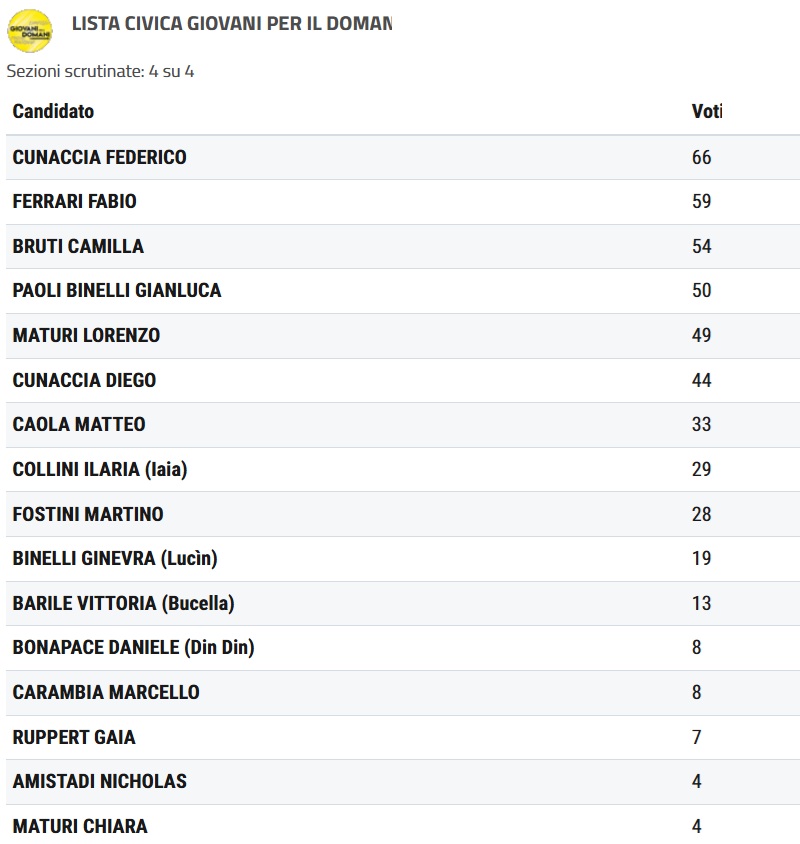Image resolution: width=800 pixels, height=844 pixels.
Task: Click Binelli Ginevra (Lucìn) candidate name
Action: coord(115,558)
